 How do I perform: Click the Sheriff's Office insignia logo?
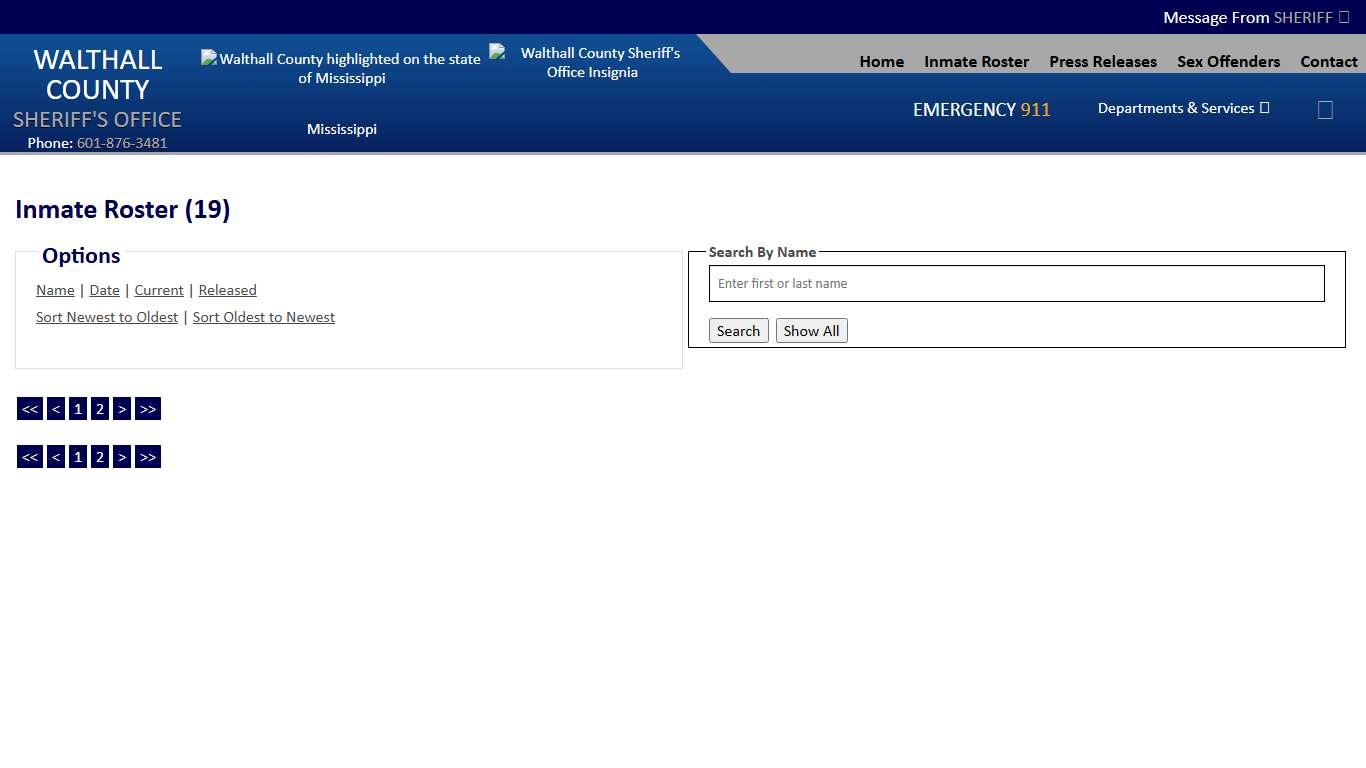(x=588, y=62)
